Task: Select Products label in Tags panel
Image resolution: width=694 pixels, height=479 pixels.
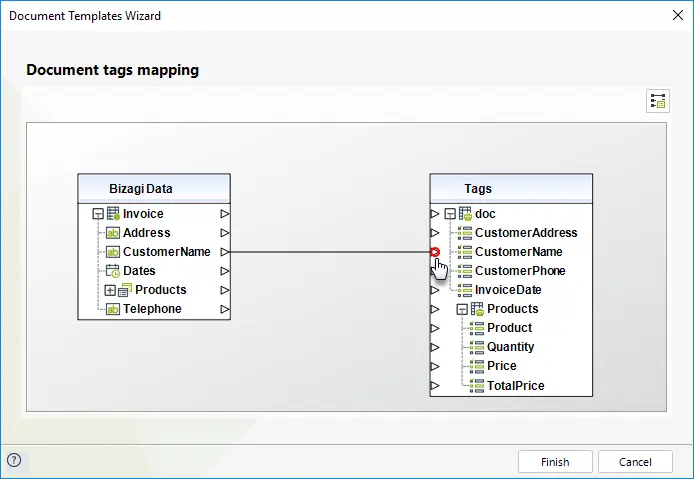Action: point(513,309)
